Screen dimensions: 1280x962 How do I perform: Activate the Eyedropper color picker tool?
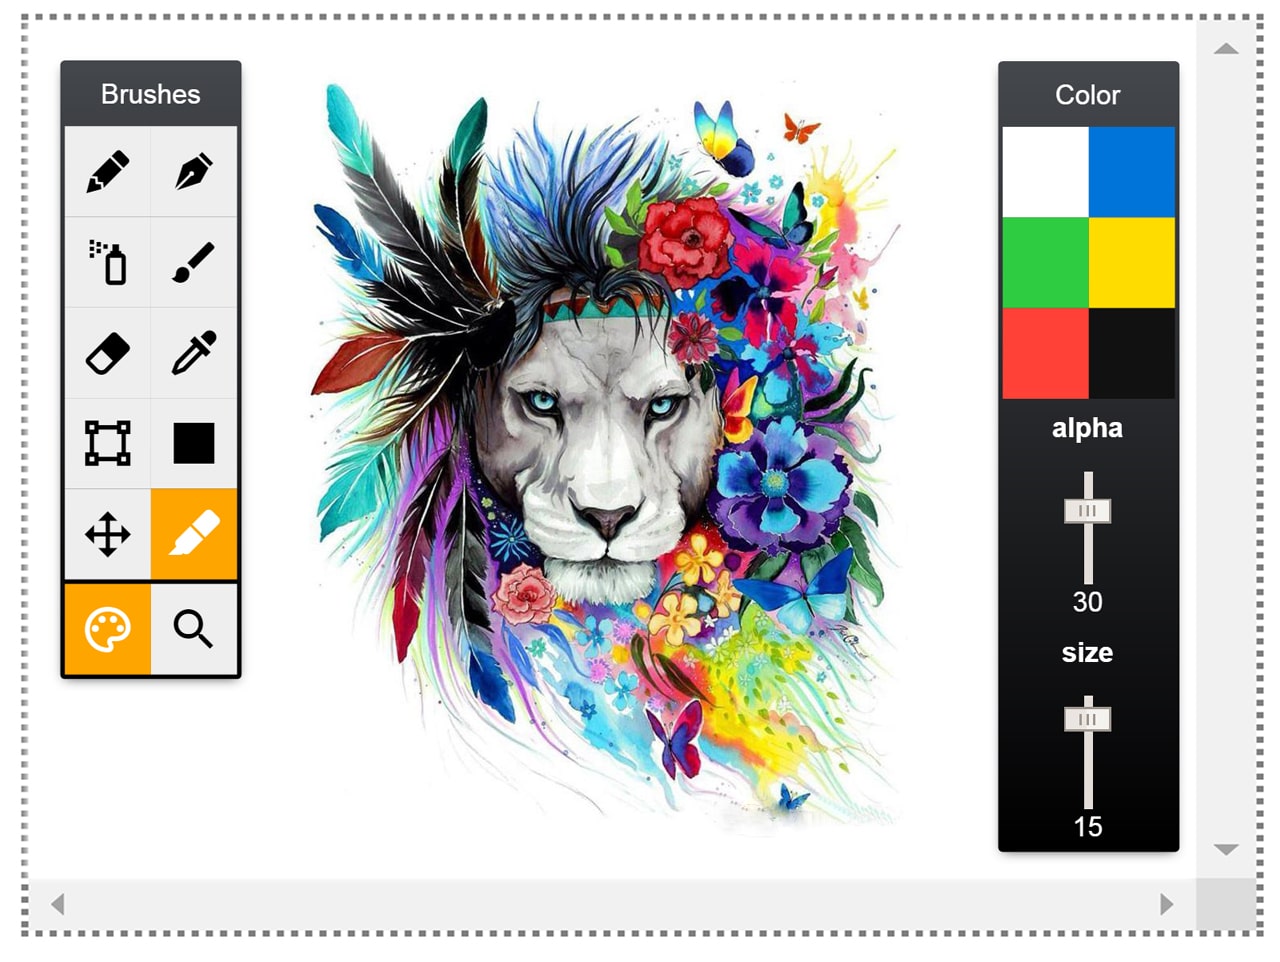point(194,353)
